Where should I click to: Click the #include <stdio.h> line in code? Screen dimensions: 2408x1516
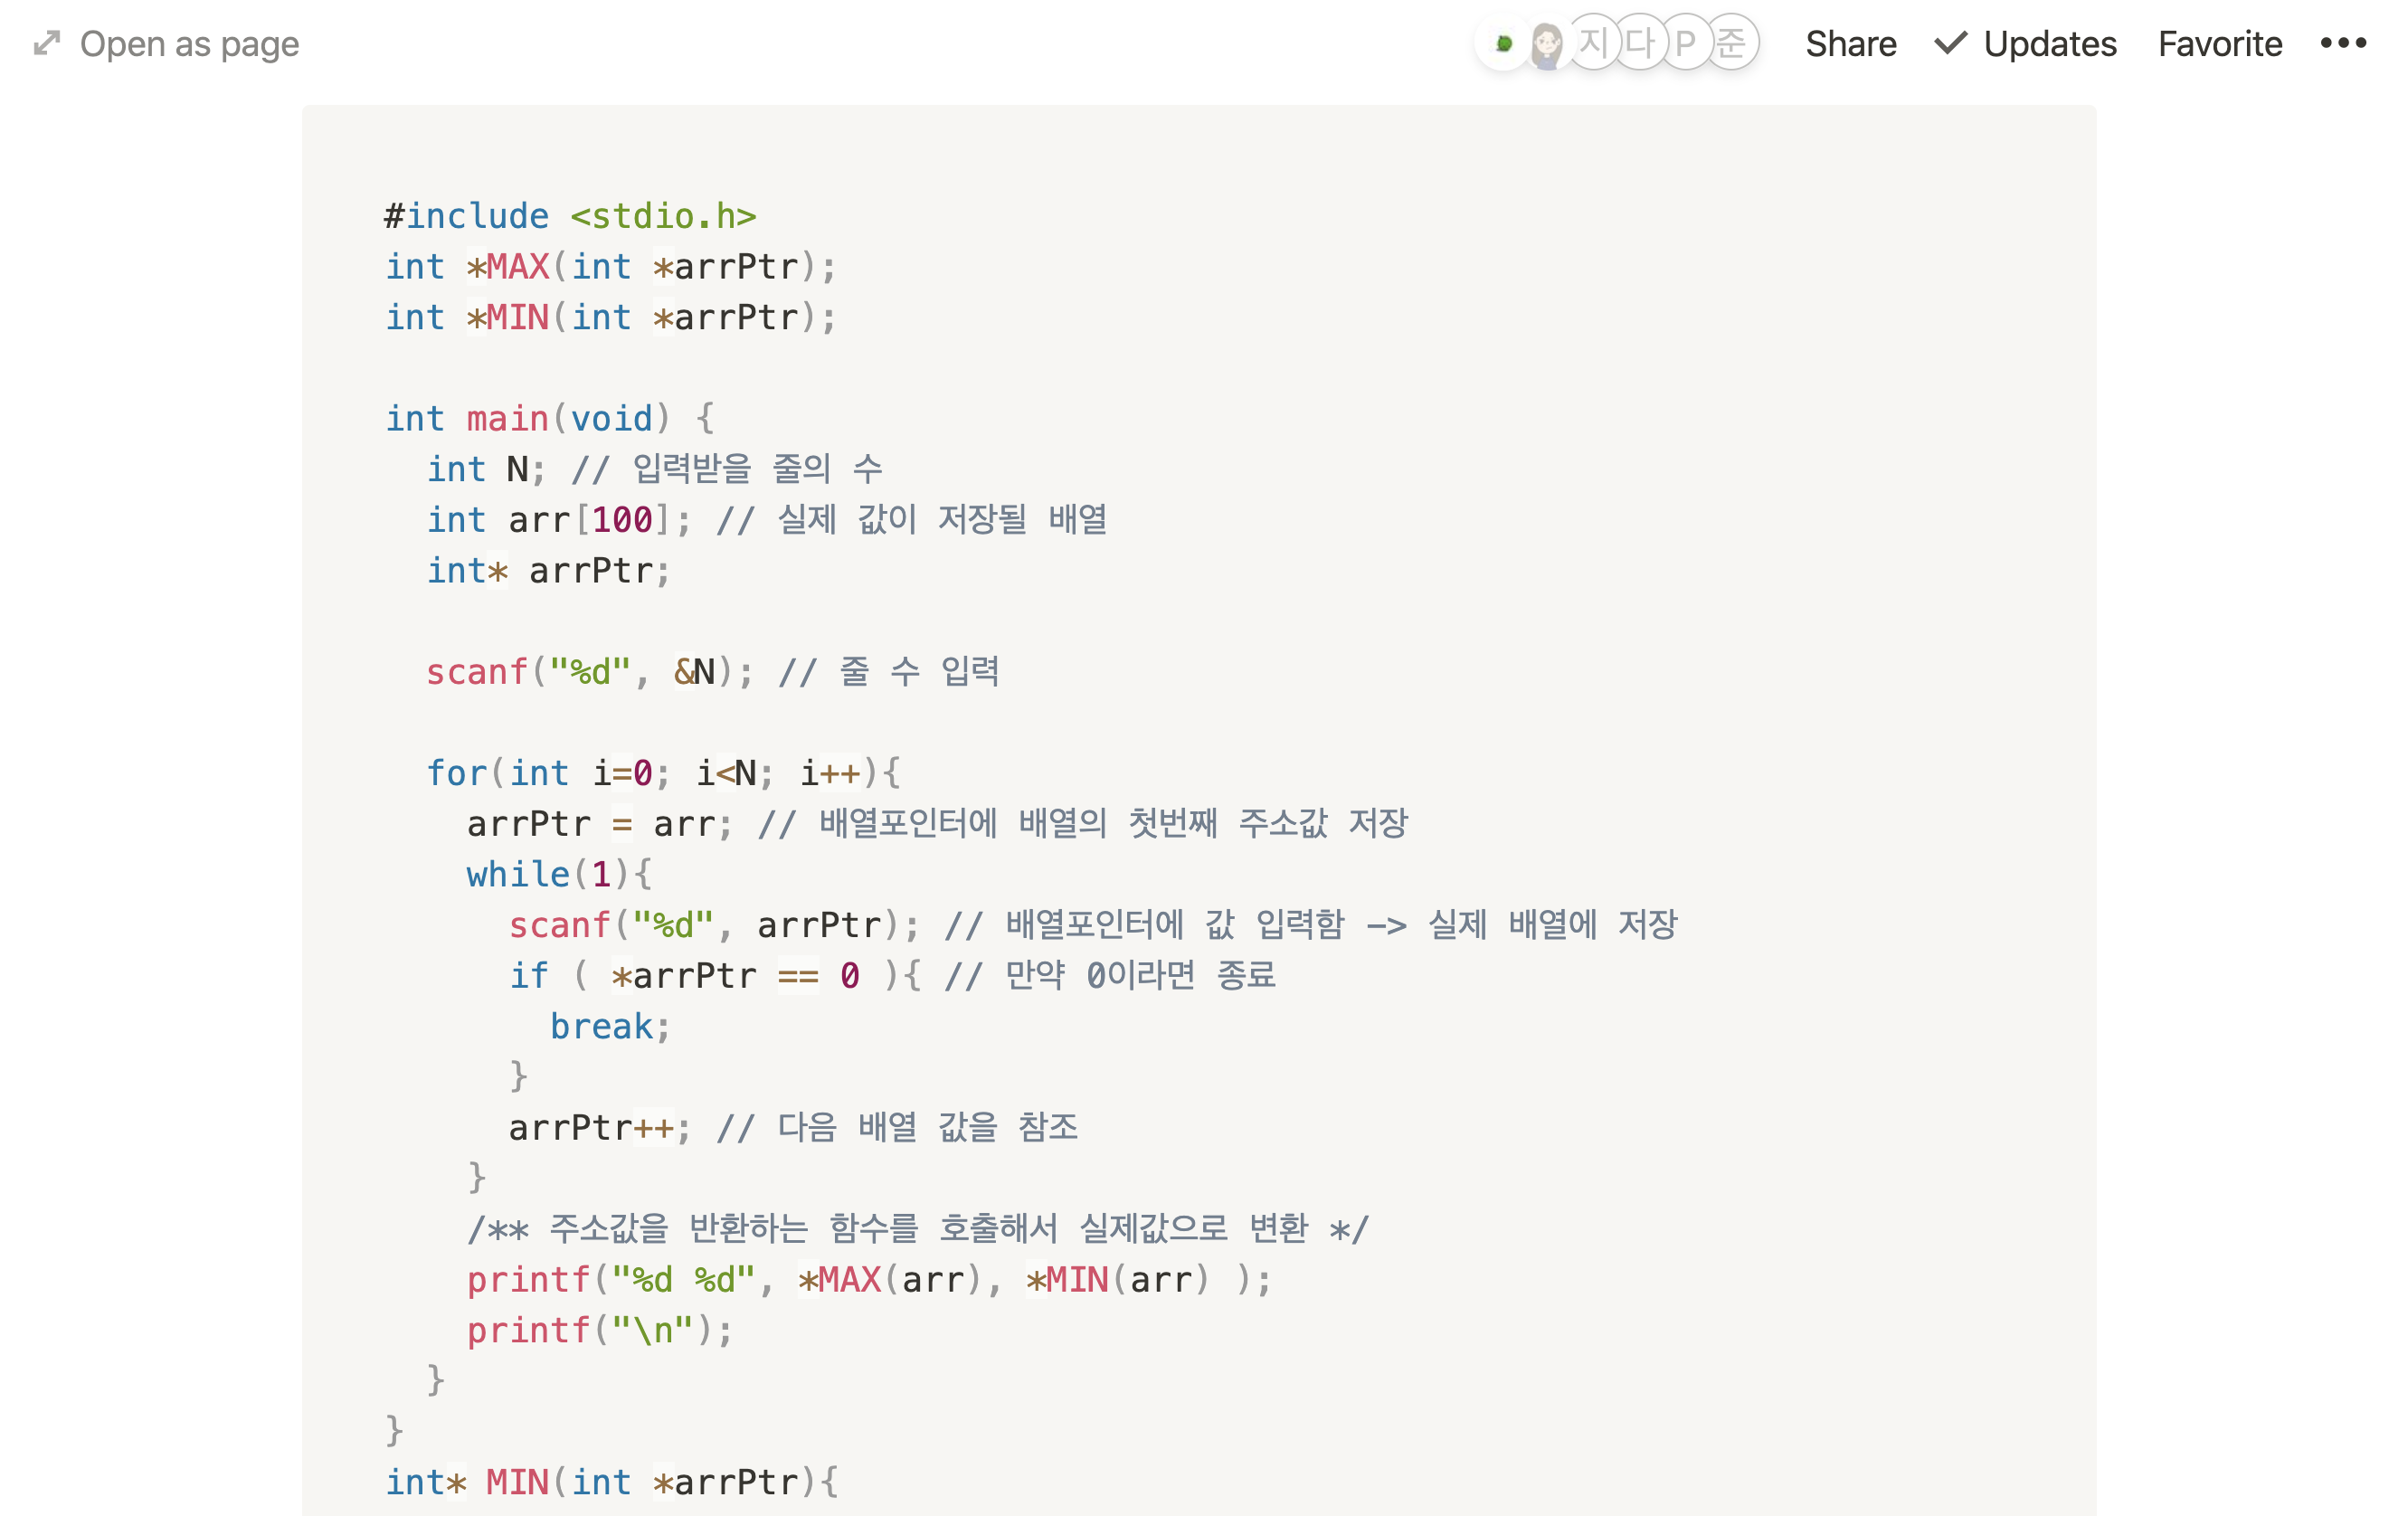pyautogui.click(x=570, y=216)
